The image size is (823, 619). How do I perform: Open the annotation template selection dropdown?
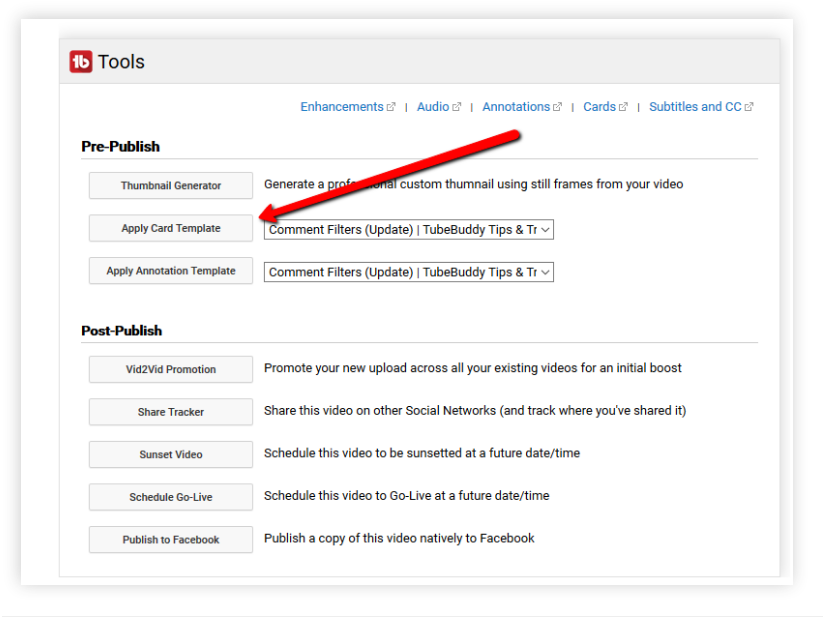pos(408,271)
